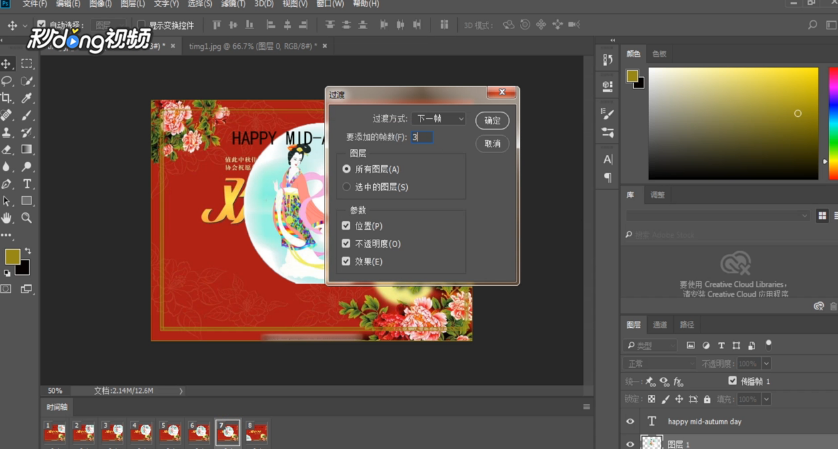This screenshot has width=838, height=449.
Task: Select the Rectangular Marquee tool
Action: (26, 64)
